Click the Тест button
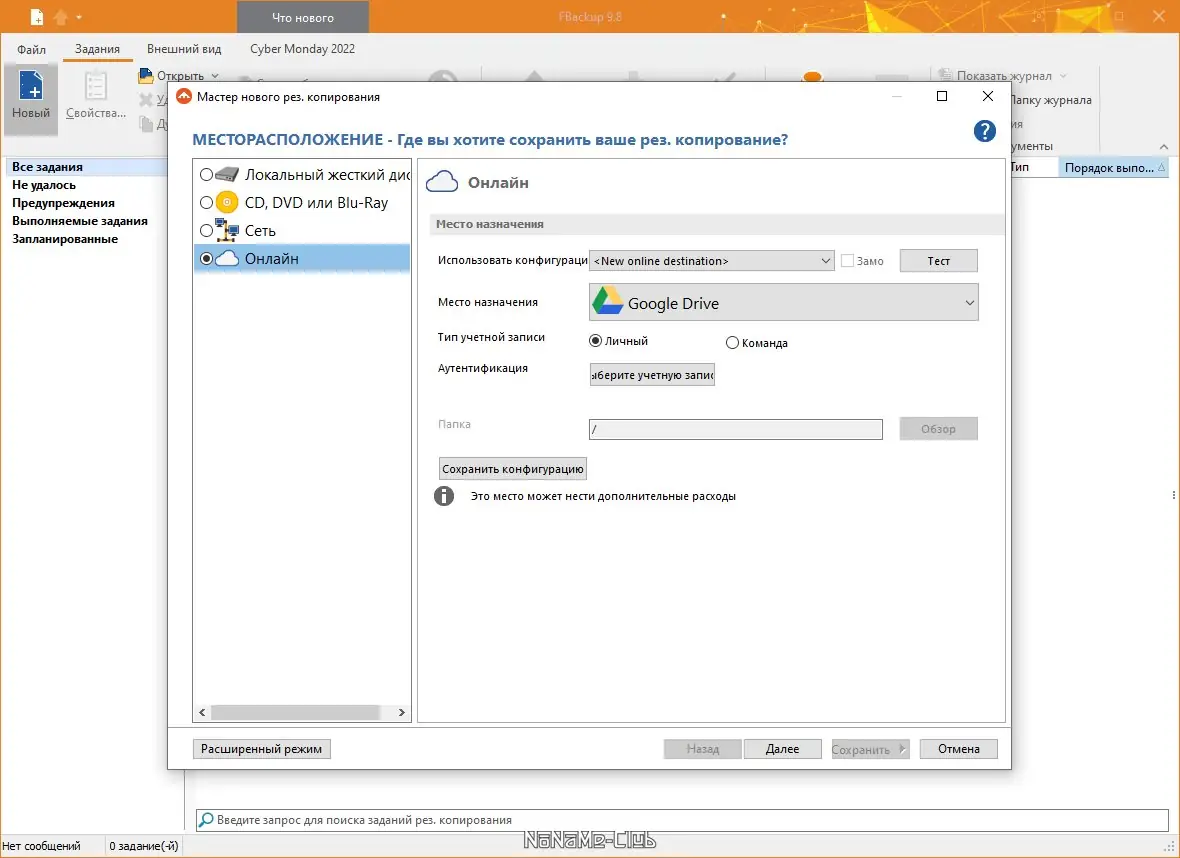The image size is (1180, 858). tap(938, 260)
